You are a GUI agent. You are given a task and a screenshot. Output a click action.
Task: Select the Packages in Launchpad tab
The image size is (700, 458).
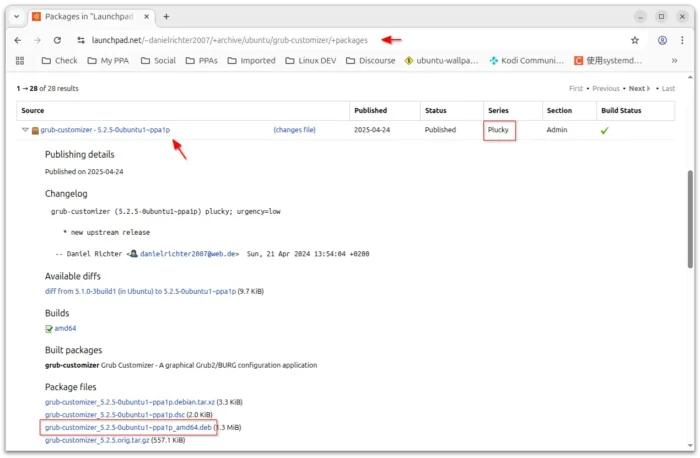89,17
